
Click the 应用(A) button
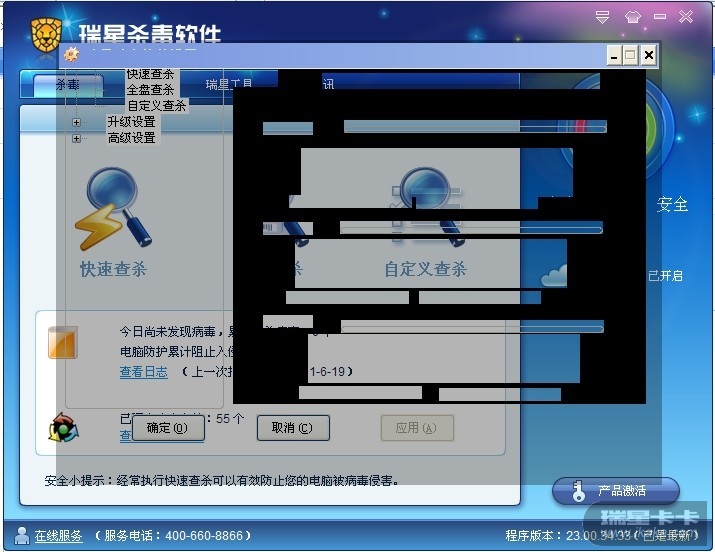(417, 428)
